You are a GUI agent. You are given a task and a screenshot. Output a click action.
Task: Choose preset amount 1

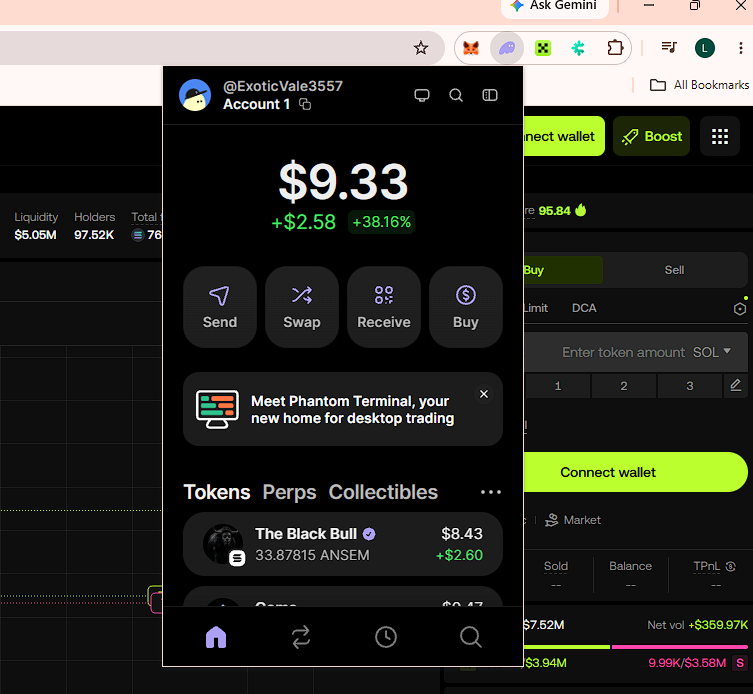click(x=558, y=386)
